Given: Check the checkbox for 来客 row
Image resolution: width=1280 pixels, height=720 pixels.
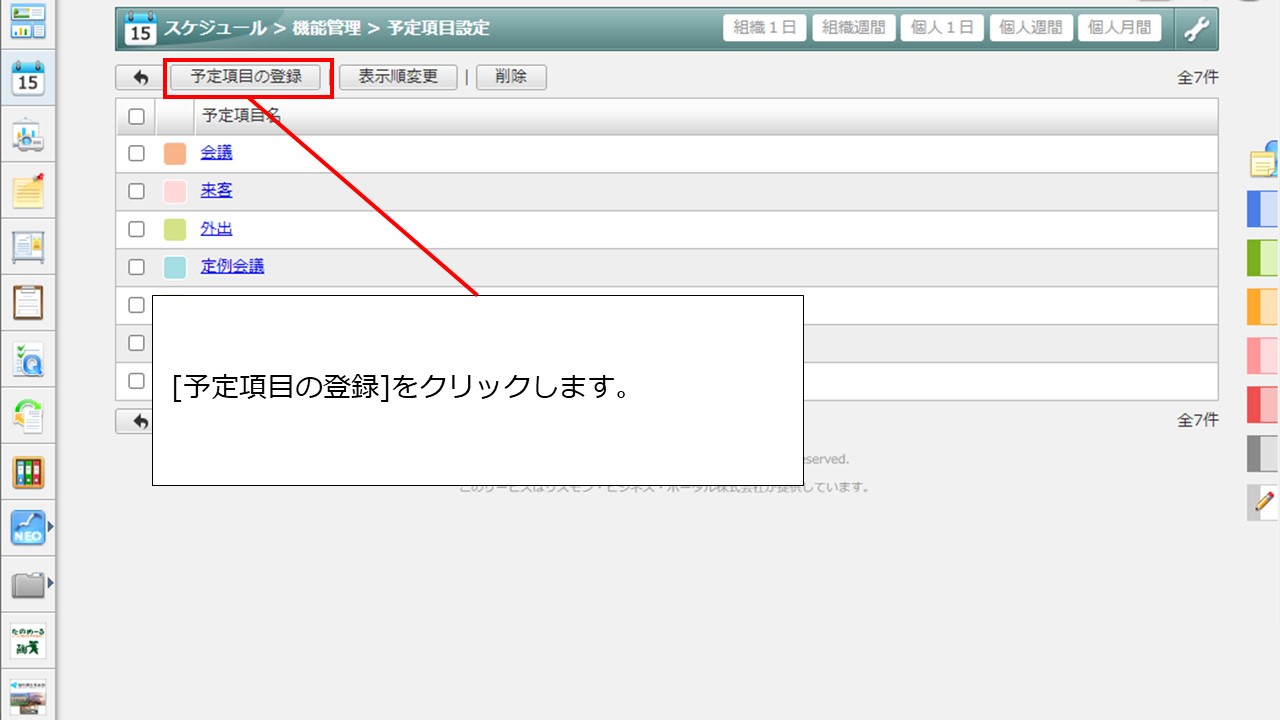Looking at the screenshot, I should [x=136, y=191].
